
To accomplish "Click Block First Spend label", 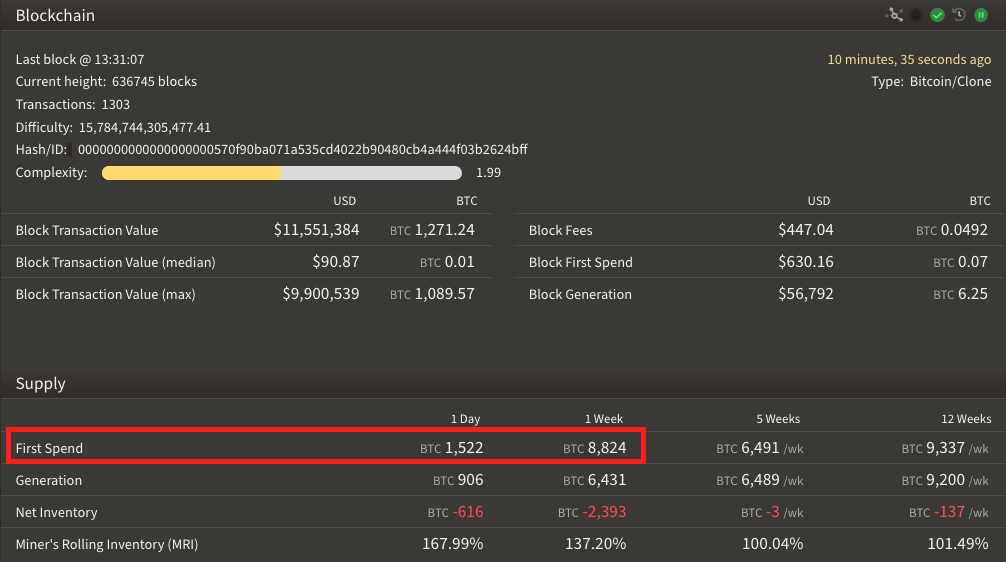I will tap(581, 262).
